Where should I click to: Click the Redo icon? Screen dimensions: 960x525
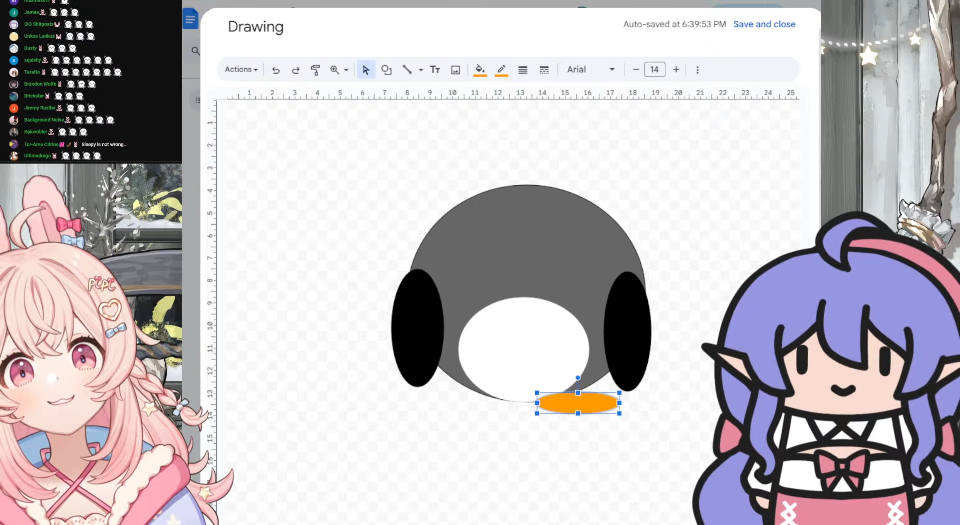pyautogui.click(x=296, y=70)
